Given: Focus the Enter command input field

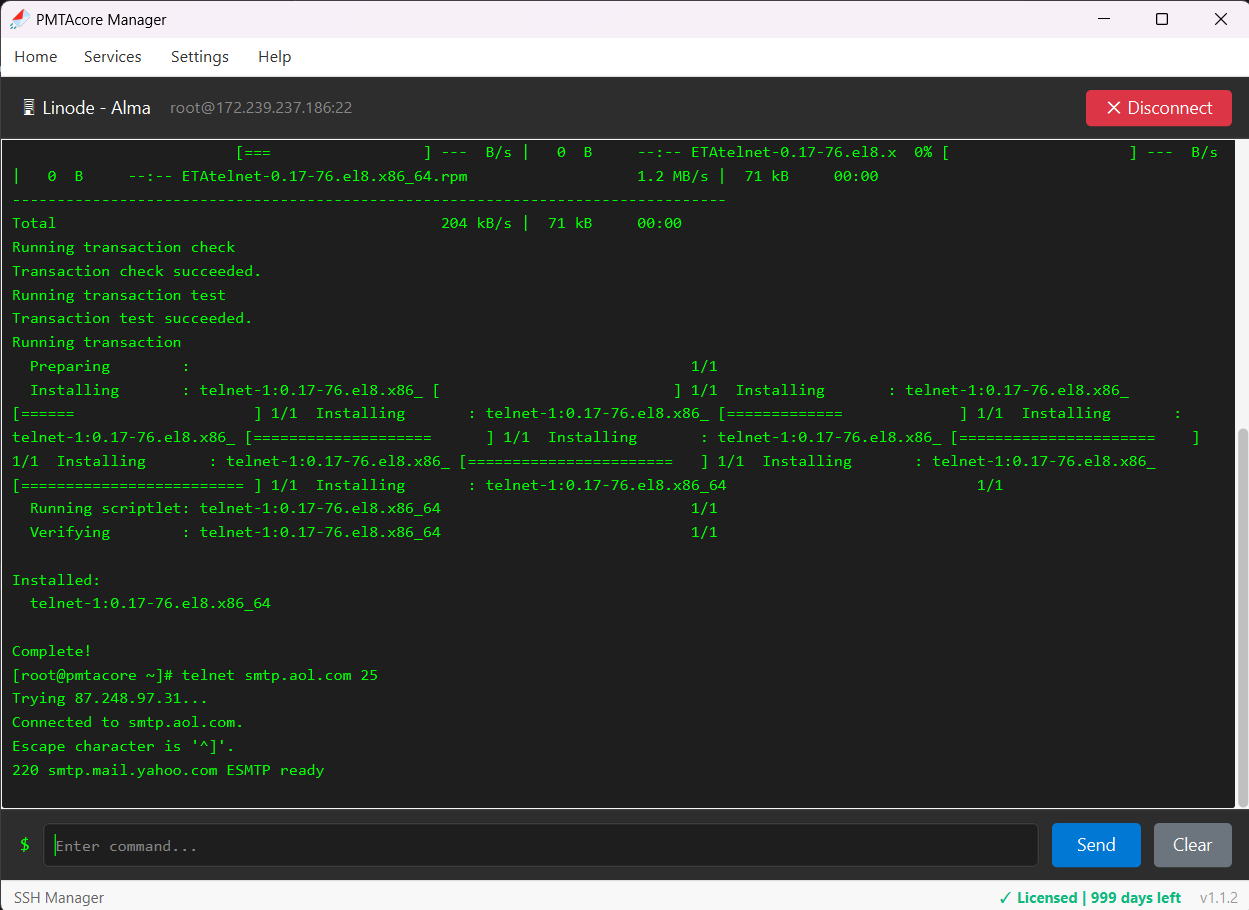Looking at the screenshot, I should (x=540, y=845).
